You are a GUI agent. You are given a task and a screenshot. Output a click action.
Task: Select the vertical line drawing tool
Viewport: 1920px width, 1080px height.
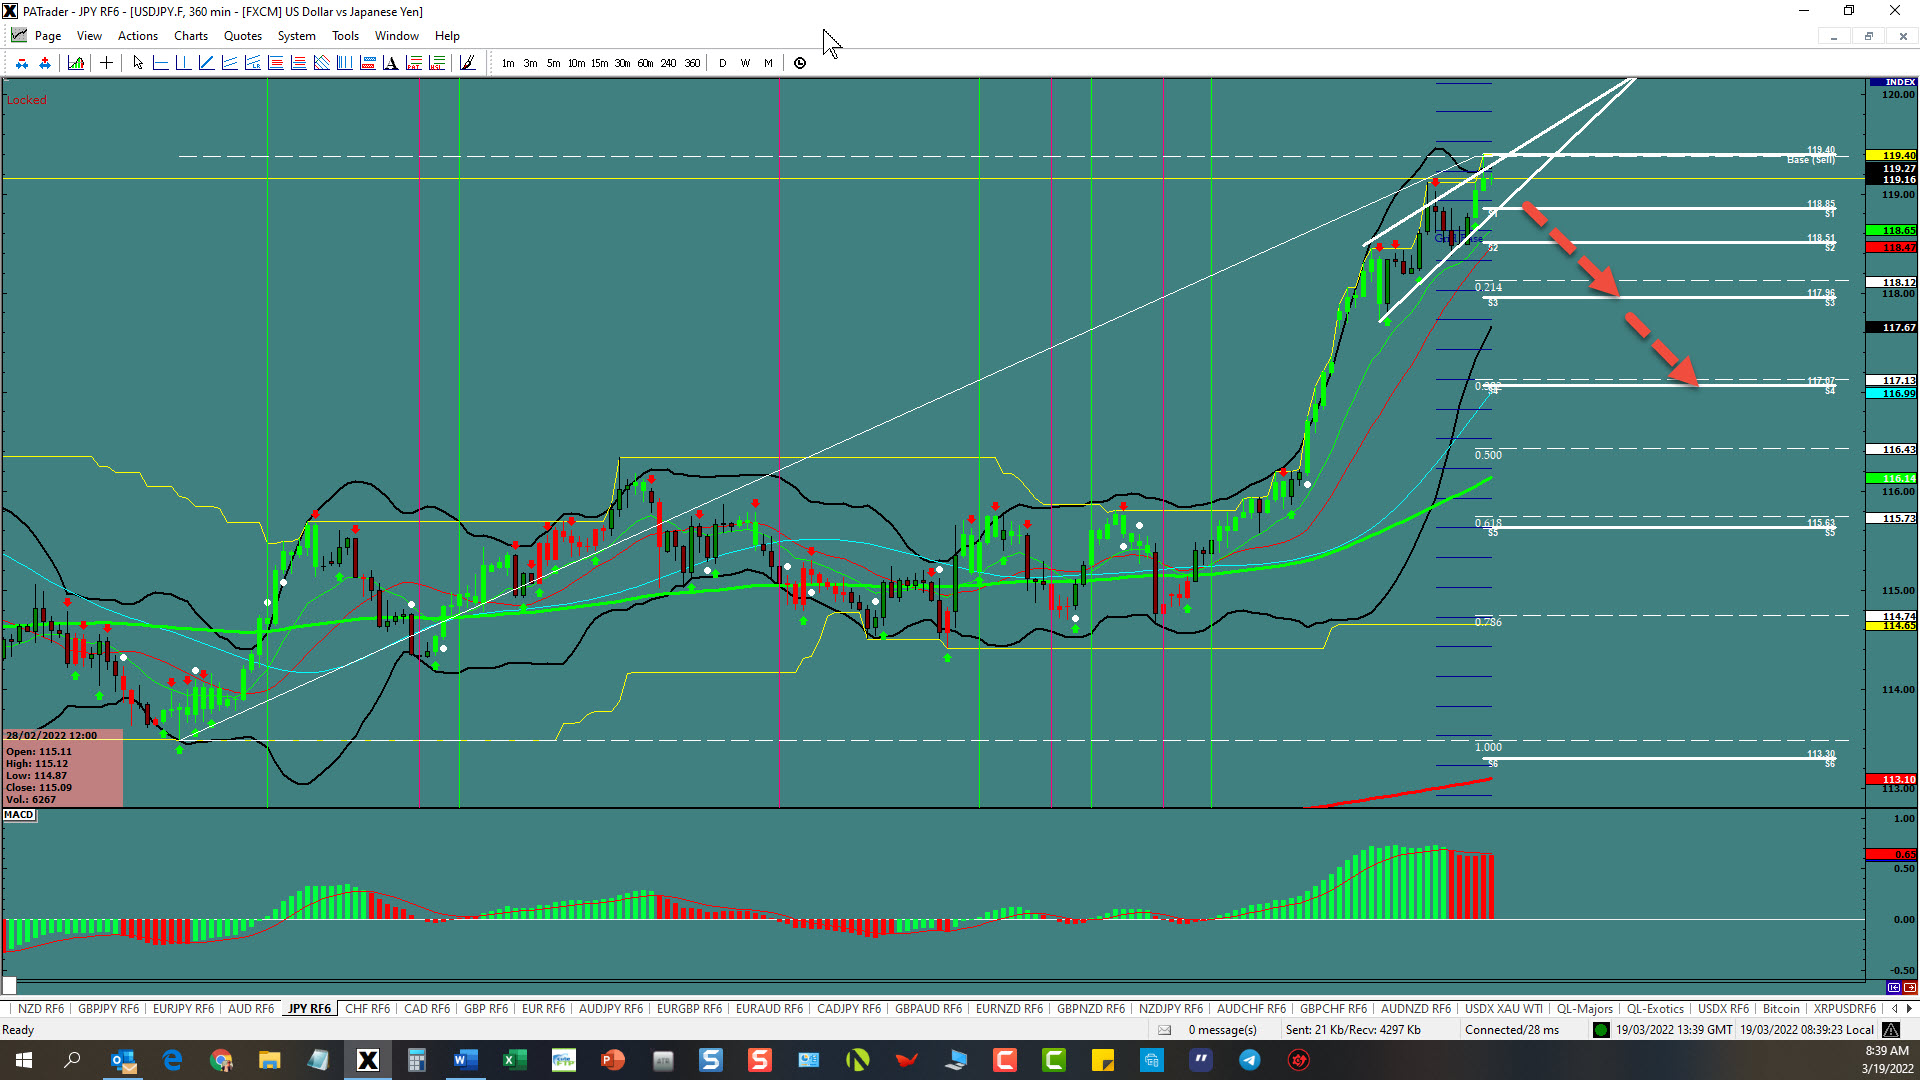click(183, 63)
